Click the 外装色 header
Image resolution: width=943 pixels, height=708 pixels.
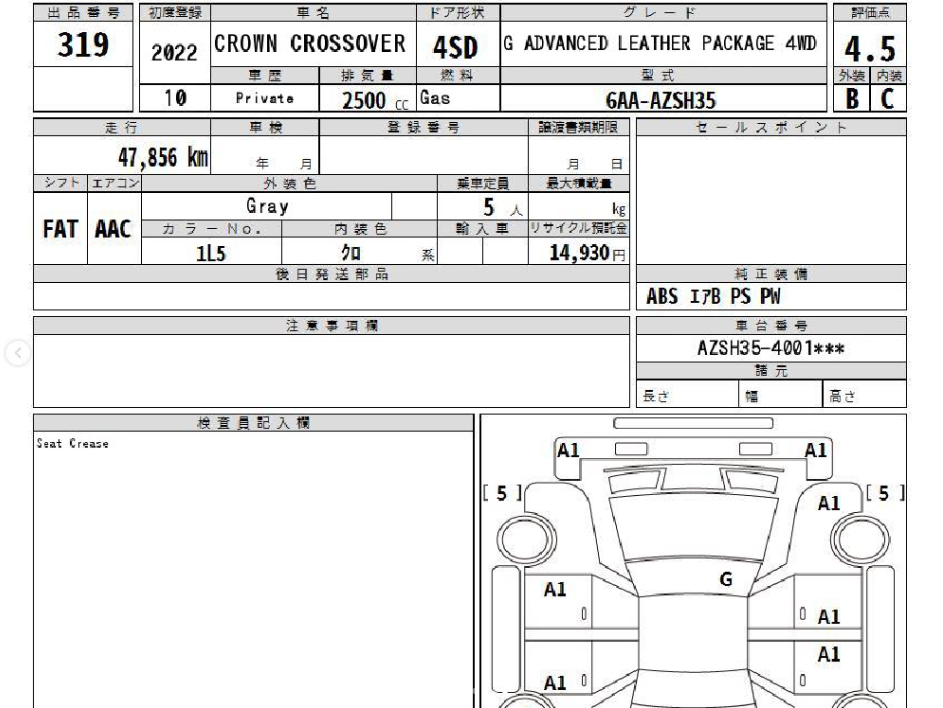pos(289,183)
